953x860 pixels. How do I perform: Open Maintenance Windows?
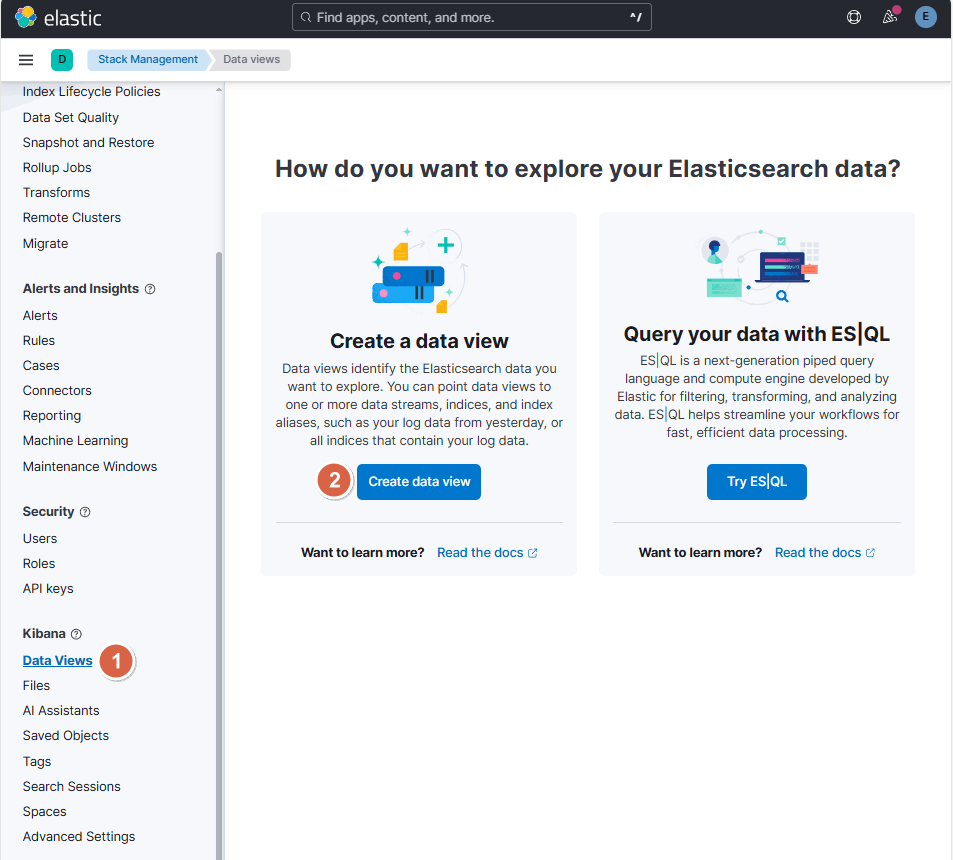tap(90, 467)
